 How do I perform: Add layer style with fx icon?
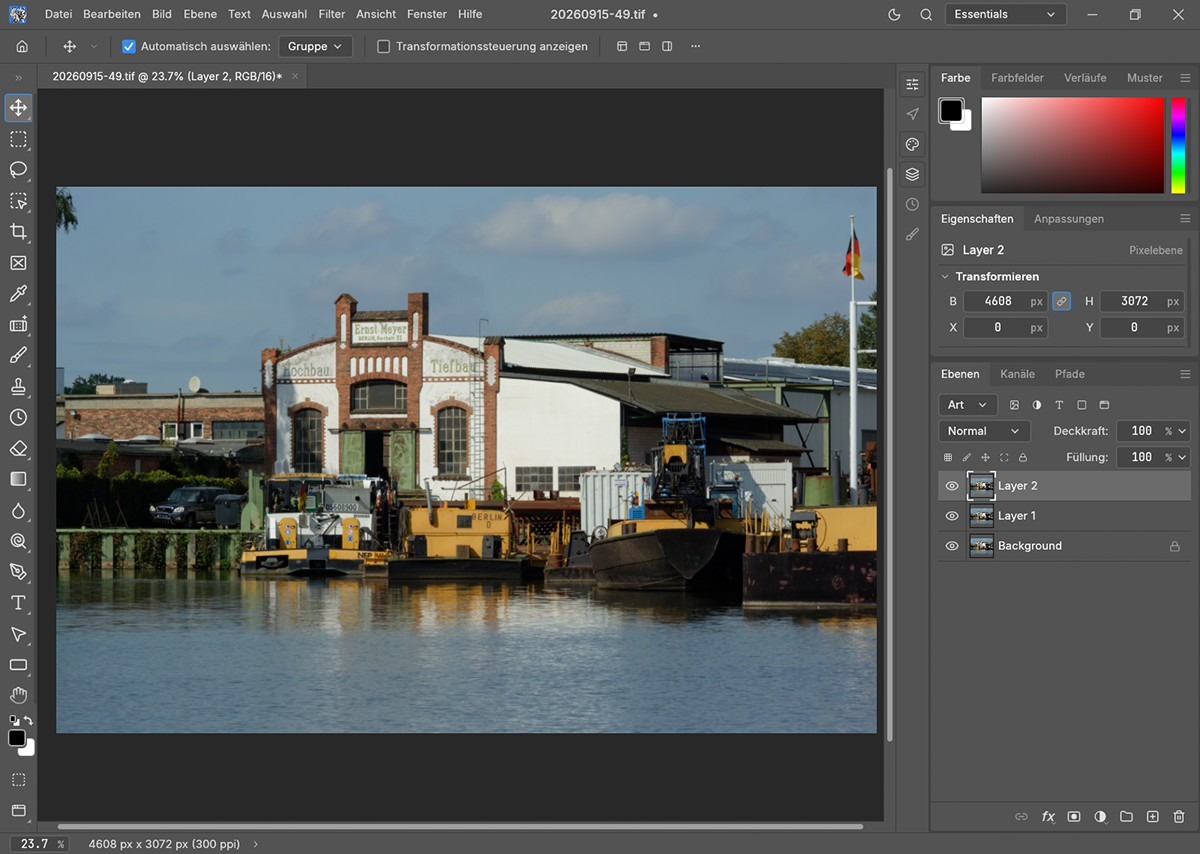(1048, 817)
